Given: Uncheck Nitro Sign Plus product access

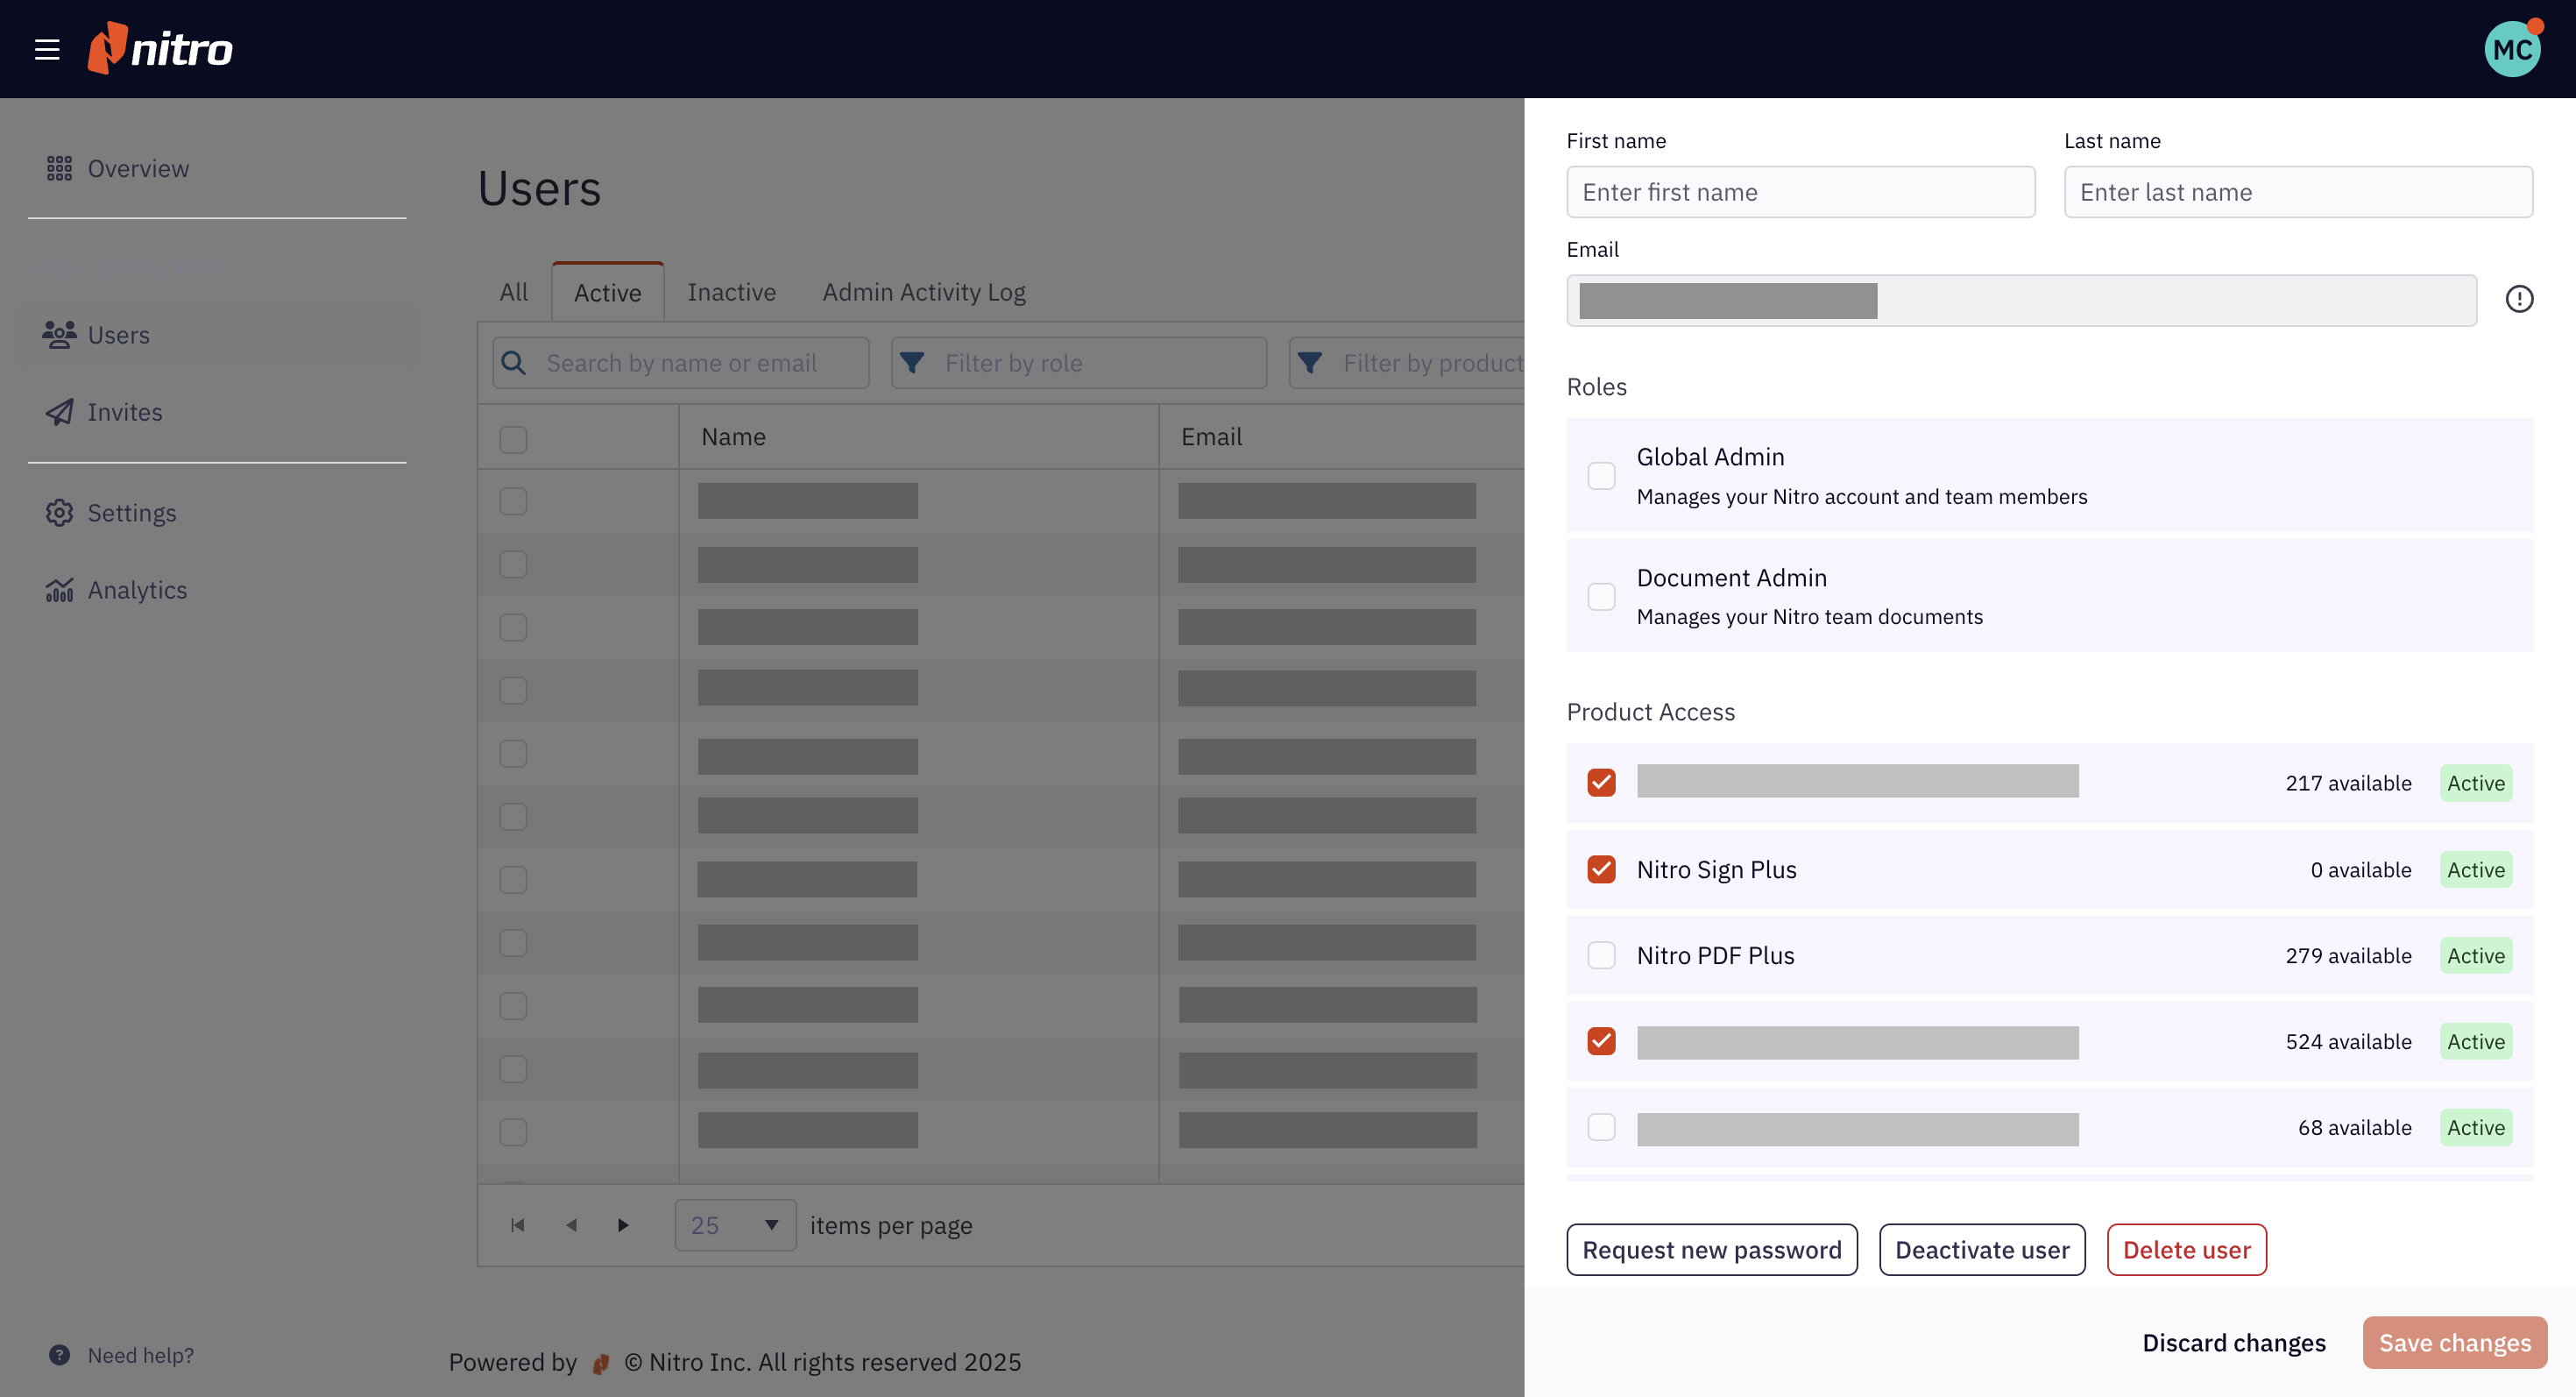Looking at the screenshot, I should tap(1601, 869).
